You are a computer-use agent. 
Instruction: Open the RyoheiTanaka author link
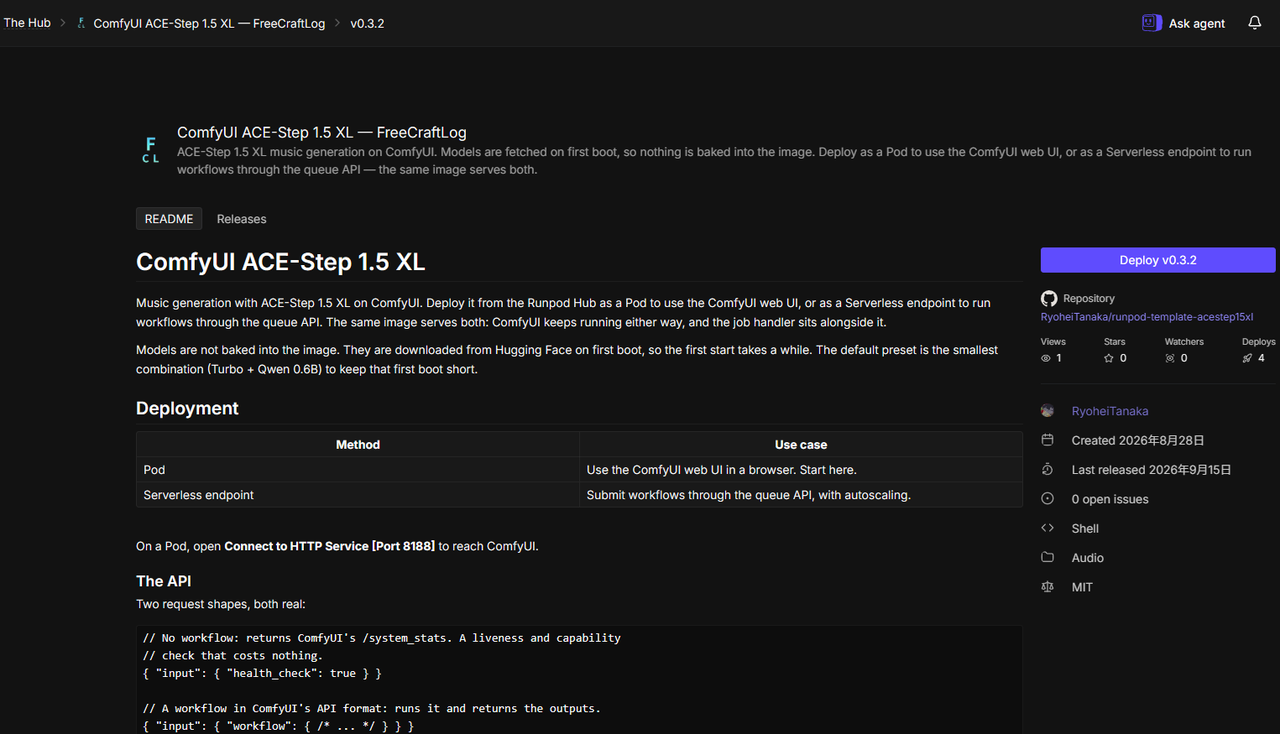pyautogui.click(x=1110, y=411)
